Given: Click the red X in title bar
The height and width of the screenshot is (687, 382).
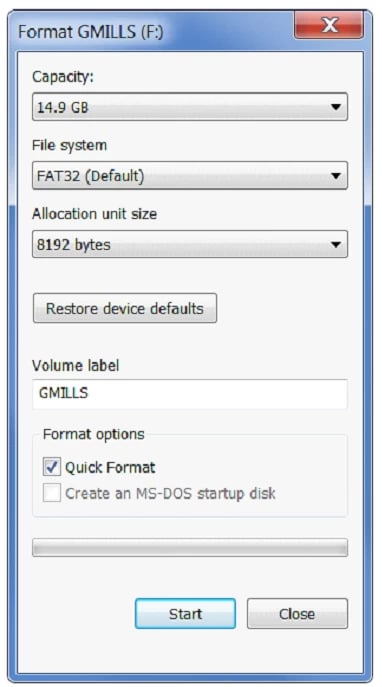Looking at the screenshot, I should click(329, 25).
